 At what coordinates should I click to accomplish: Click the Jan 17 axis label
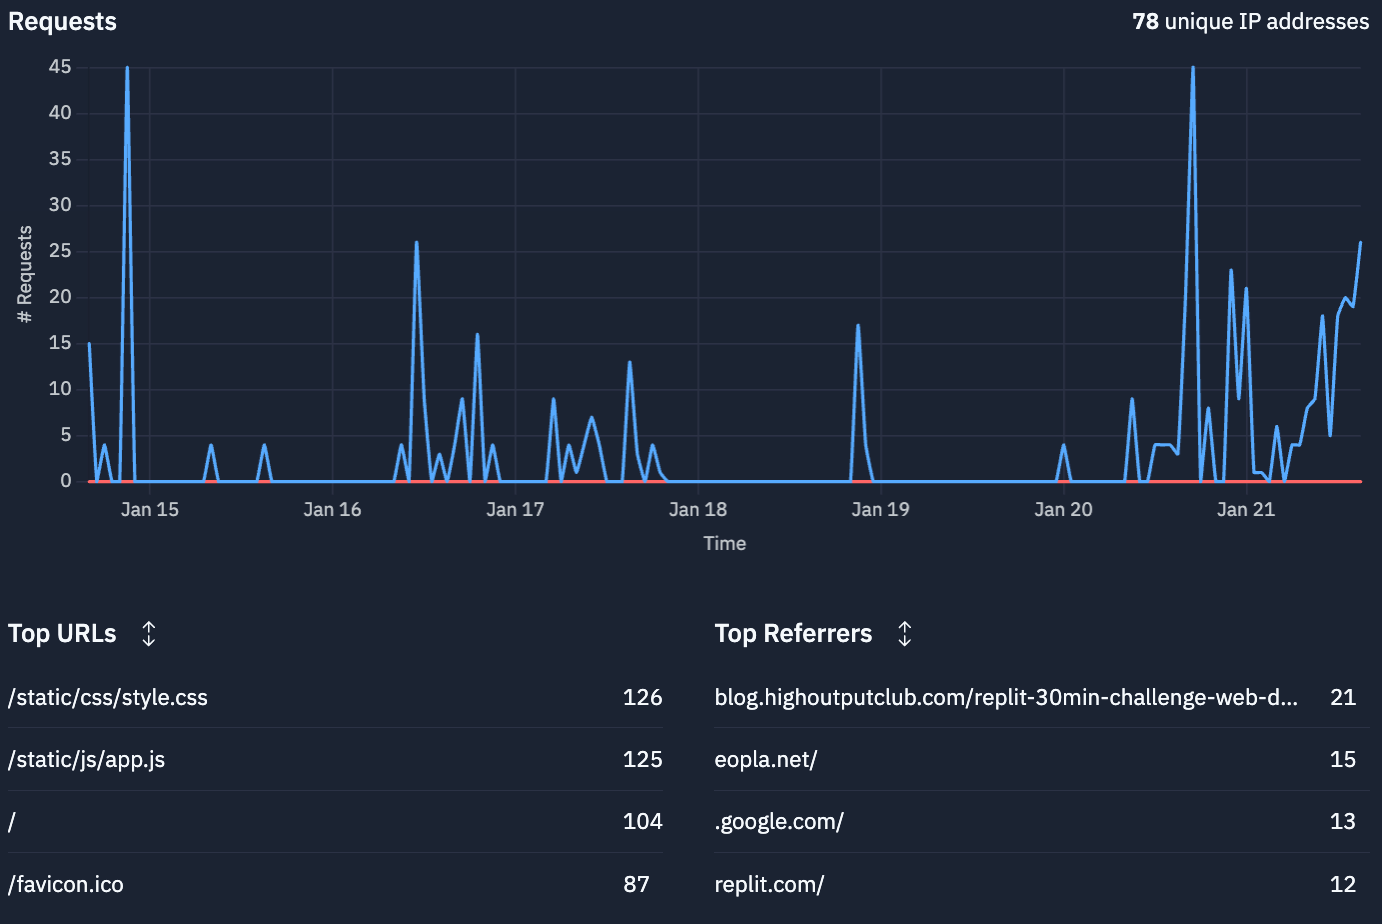[x=515, y=509]
